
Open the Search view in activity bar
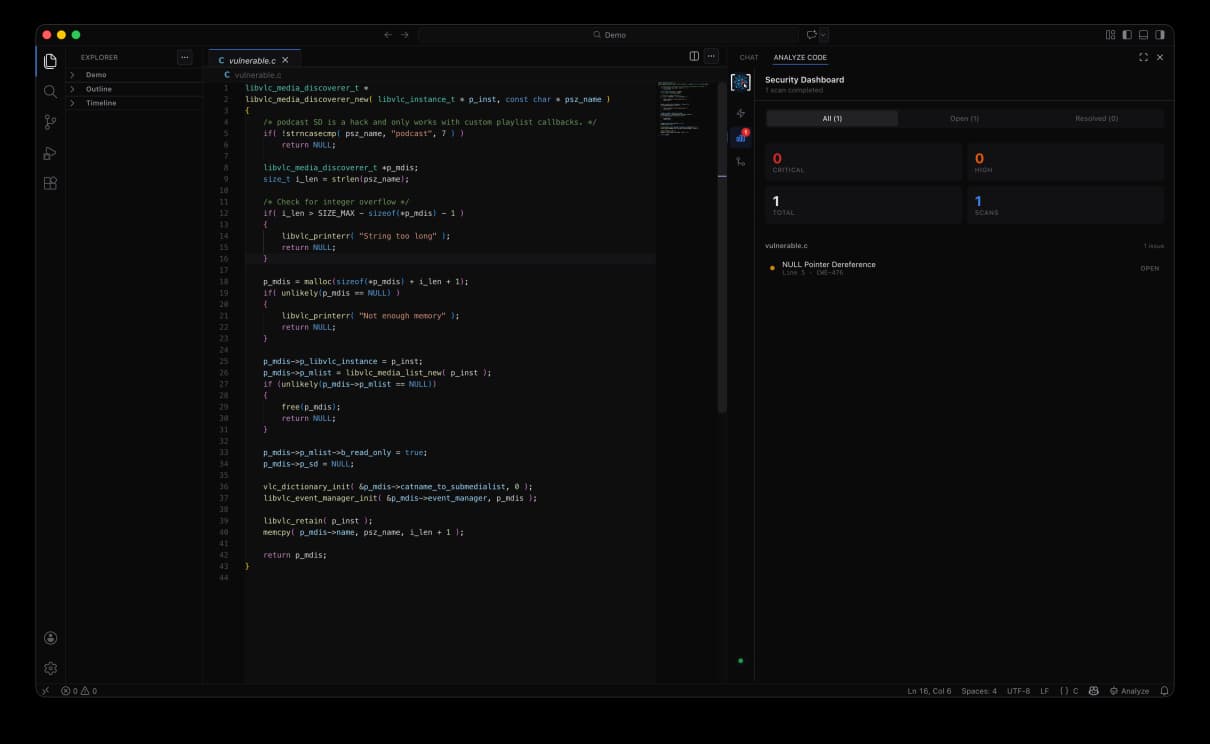pyautogui.click(x=50, y=92)
